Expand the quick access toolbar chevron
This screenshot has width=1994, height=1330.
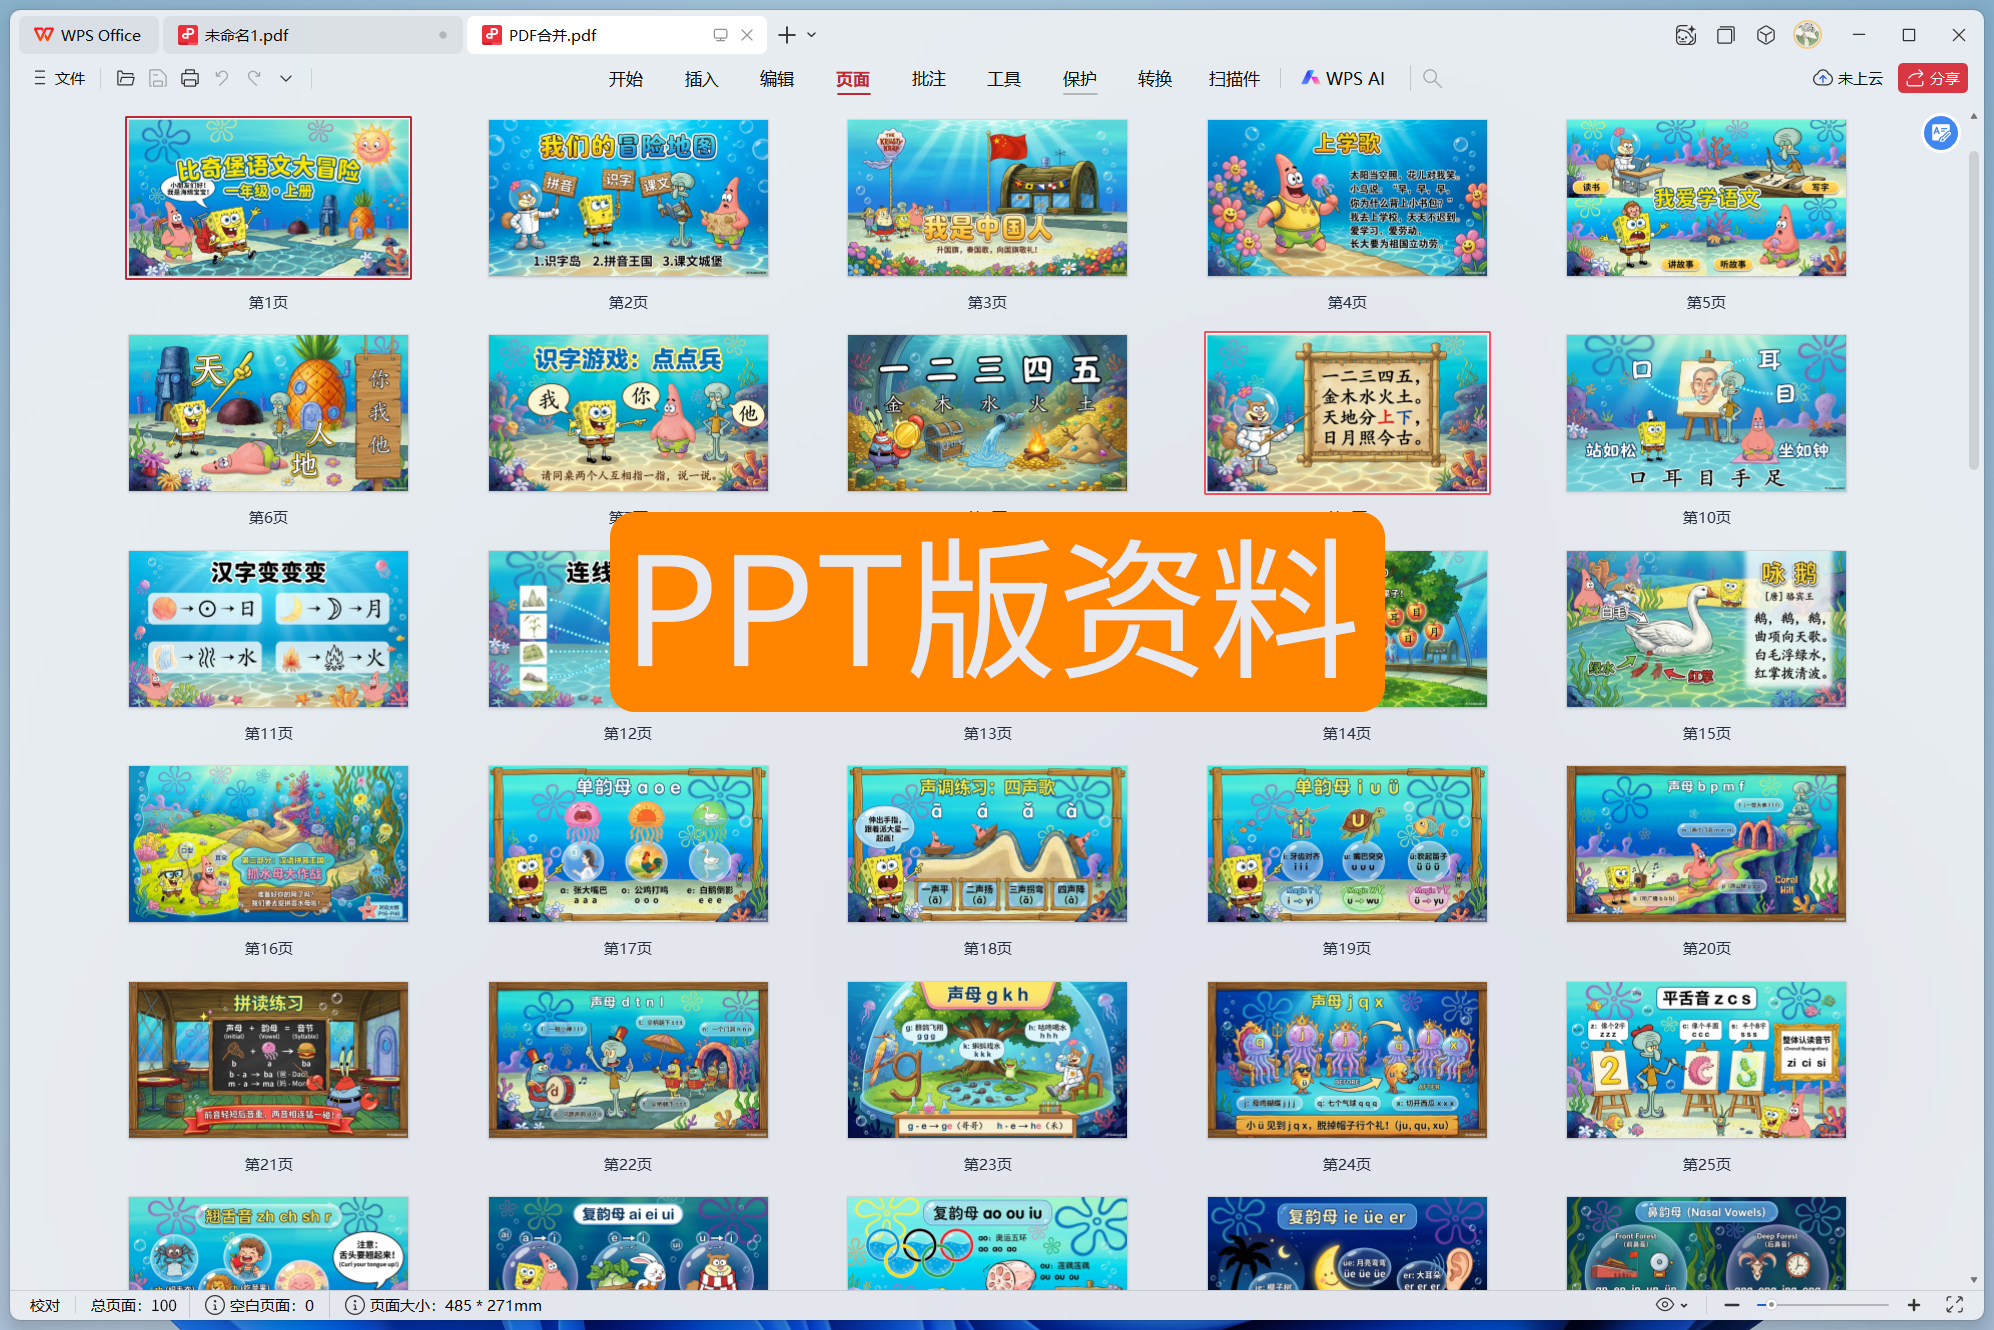click(x=287, y=78)
